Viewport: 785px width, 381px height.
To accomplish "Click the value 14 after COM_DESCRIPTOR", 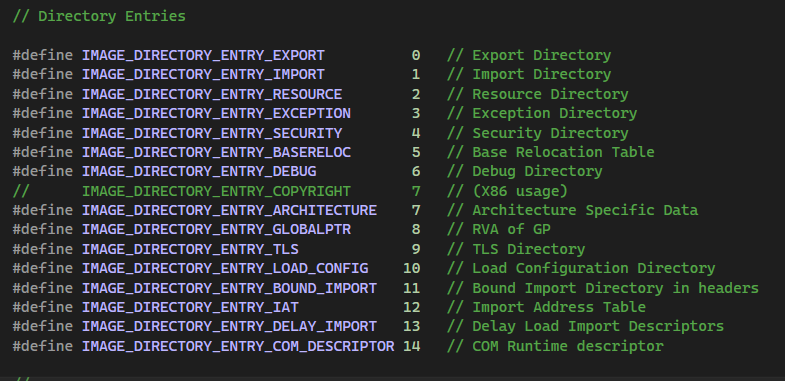I will [x=412, y=346].
